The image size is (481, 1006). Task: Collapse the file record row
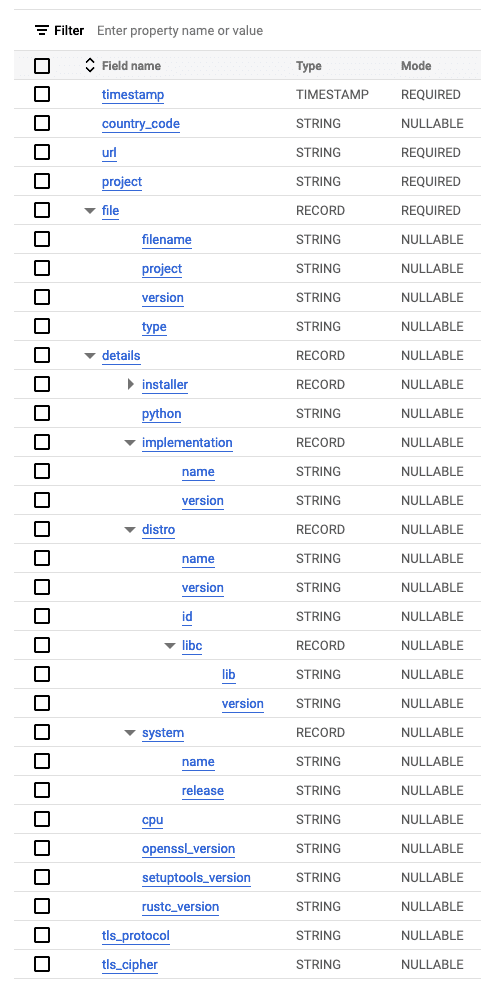[x=90, y=211]
